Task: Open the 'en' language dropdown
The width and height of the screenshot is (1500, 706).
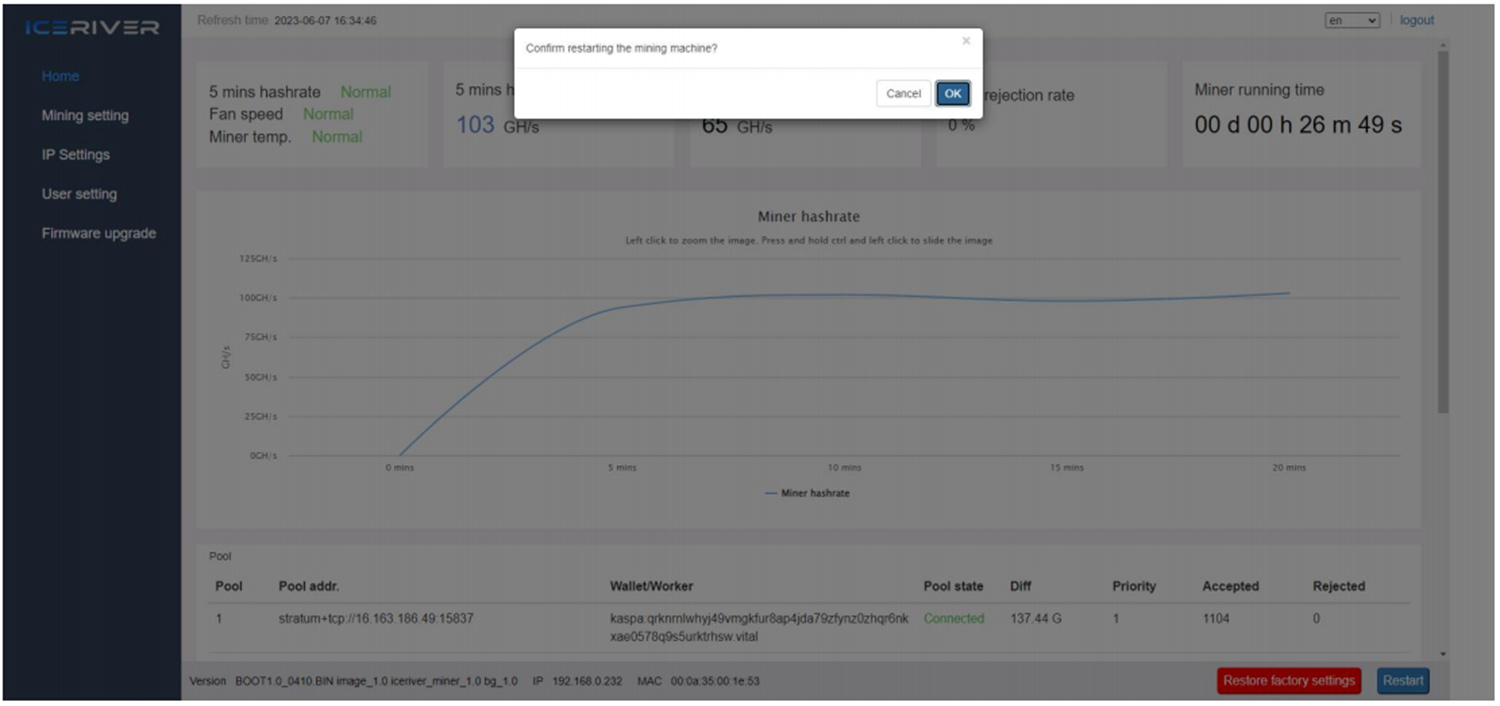Action: tap(1352, 20)
